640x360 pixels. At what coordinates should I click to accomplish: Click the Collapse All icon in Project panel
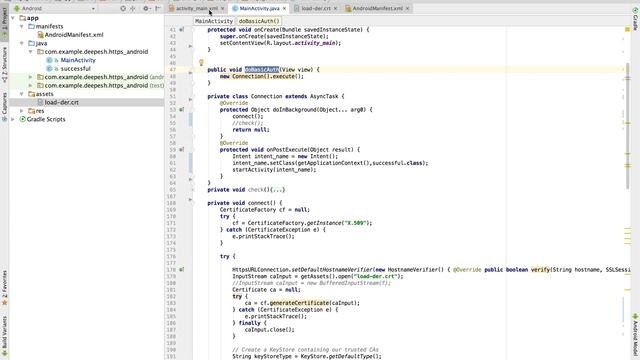pyautogui.click(x=133, y=8)
